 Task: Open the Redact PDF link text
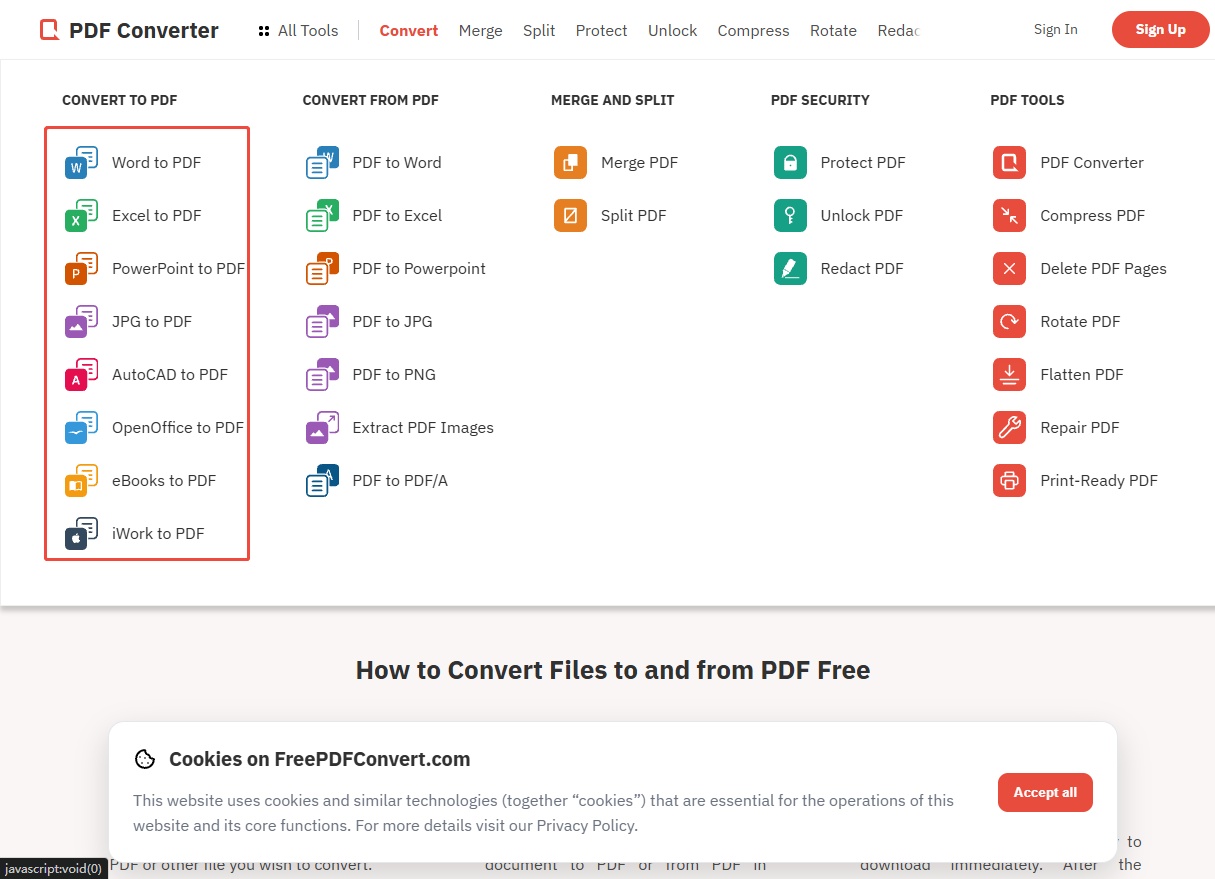click(x=862, y=268)
